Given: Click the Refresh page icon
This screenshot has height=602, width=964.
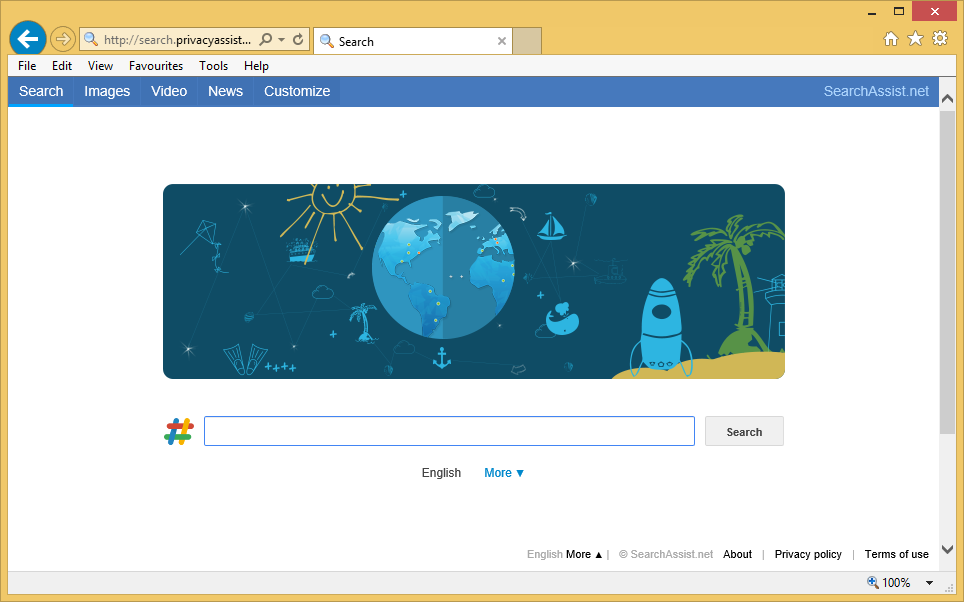Looking at the screenshot, I should tap(298, 40).
